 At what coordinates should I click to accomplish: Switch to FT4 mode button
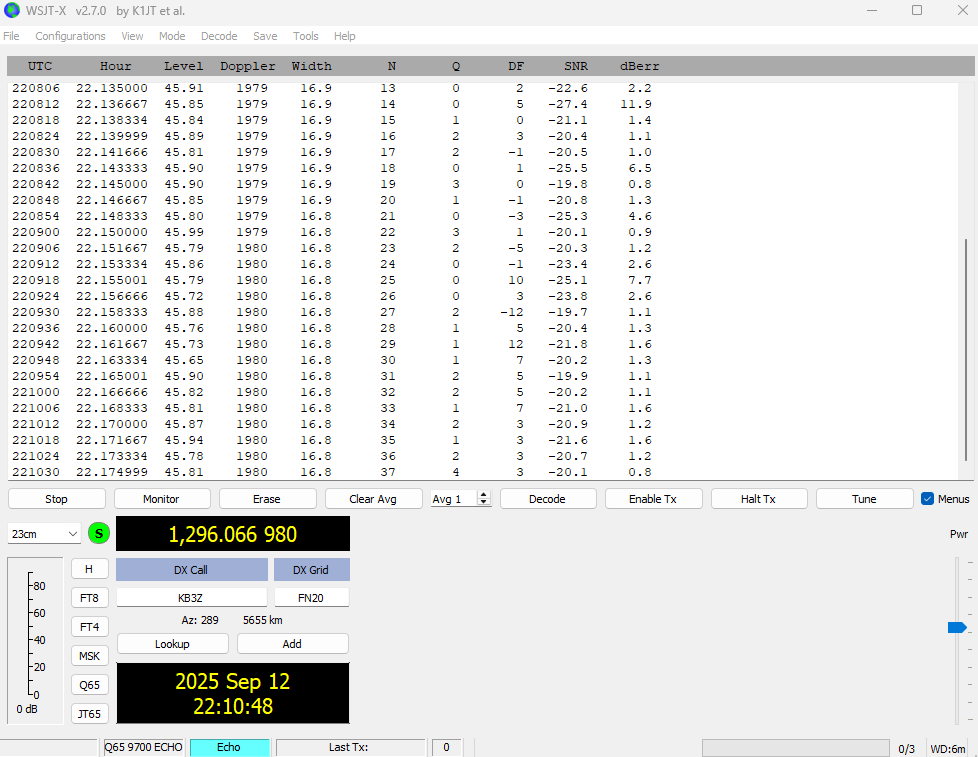click(x=89, y=627)
